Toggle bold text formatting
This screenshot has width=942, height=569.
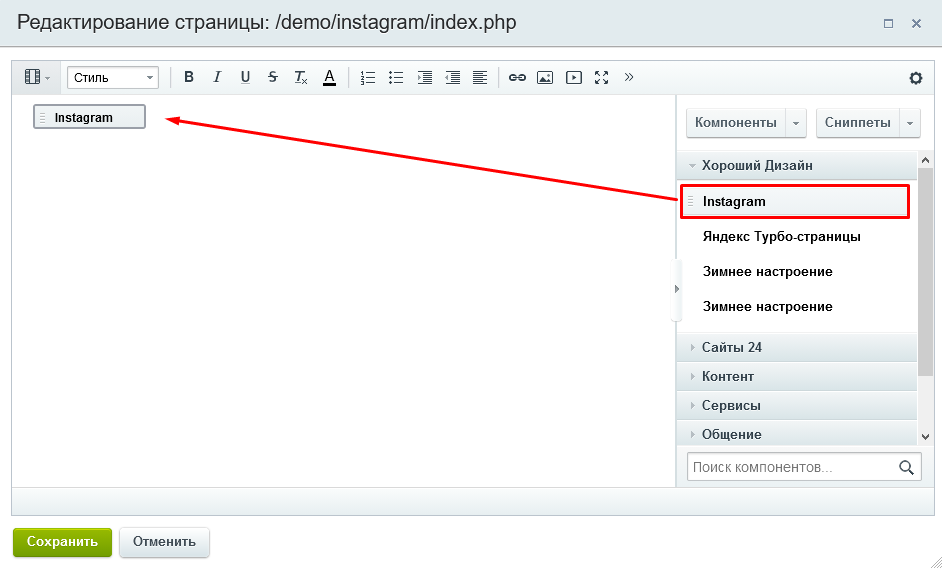(x=189, y=77)
